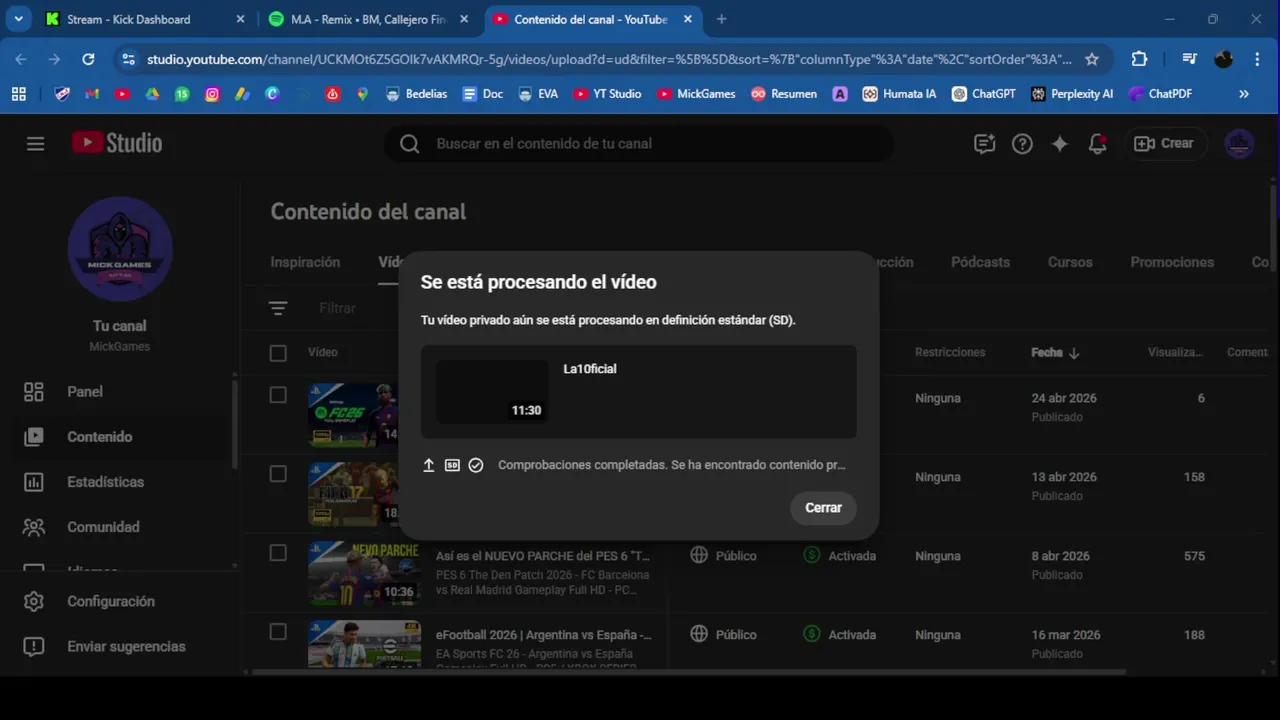Switch to Stream - Kick Dashboard browser tab
1280x720 pixels.
pos(145,19)
